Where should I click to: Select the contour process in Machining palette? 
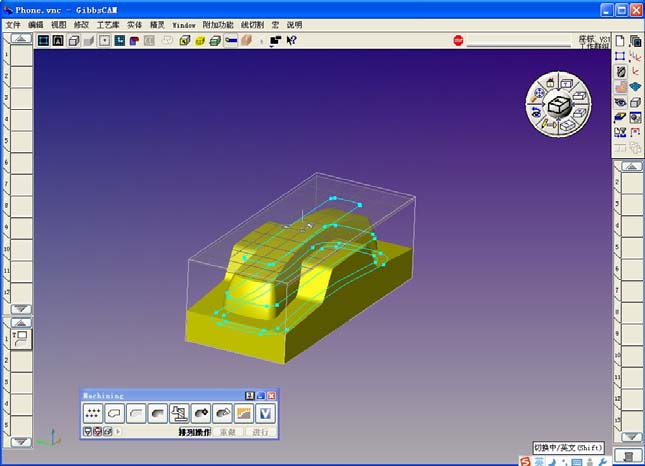tap(114, 413)
